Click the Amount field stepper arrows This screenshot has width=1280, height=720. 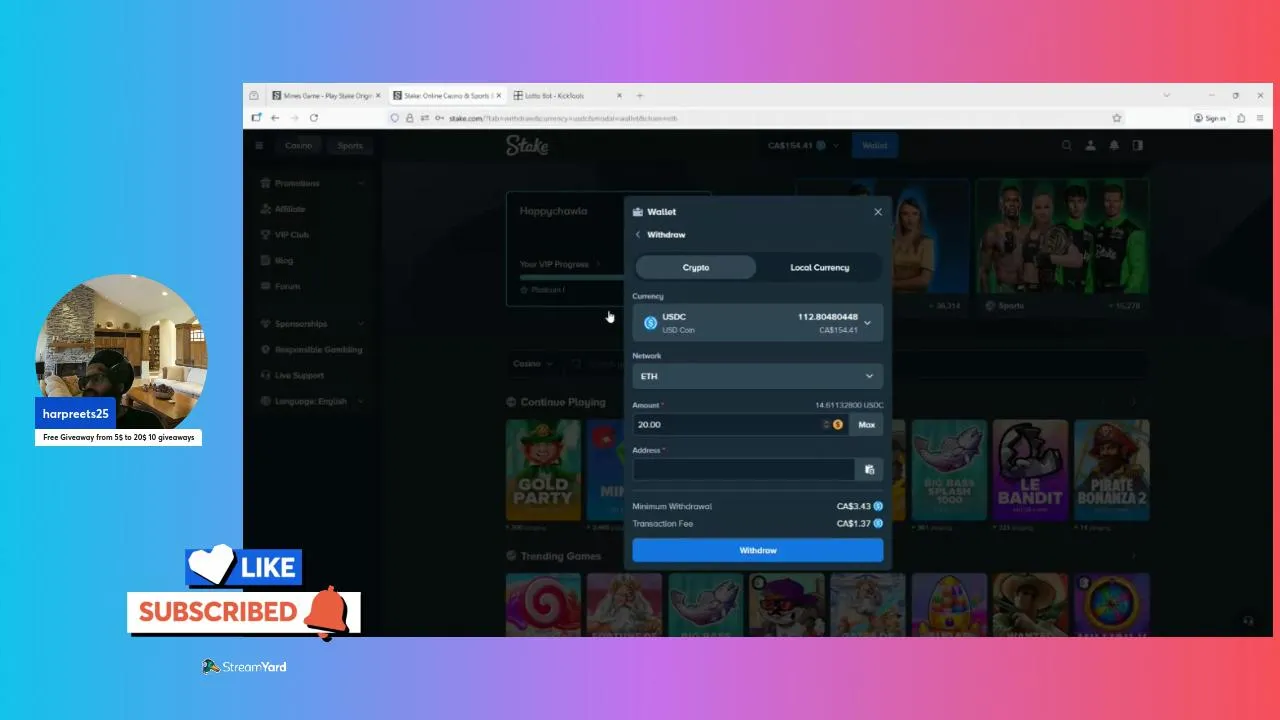click(826, 424)
